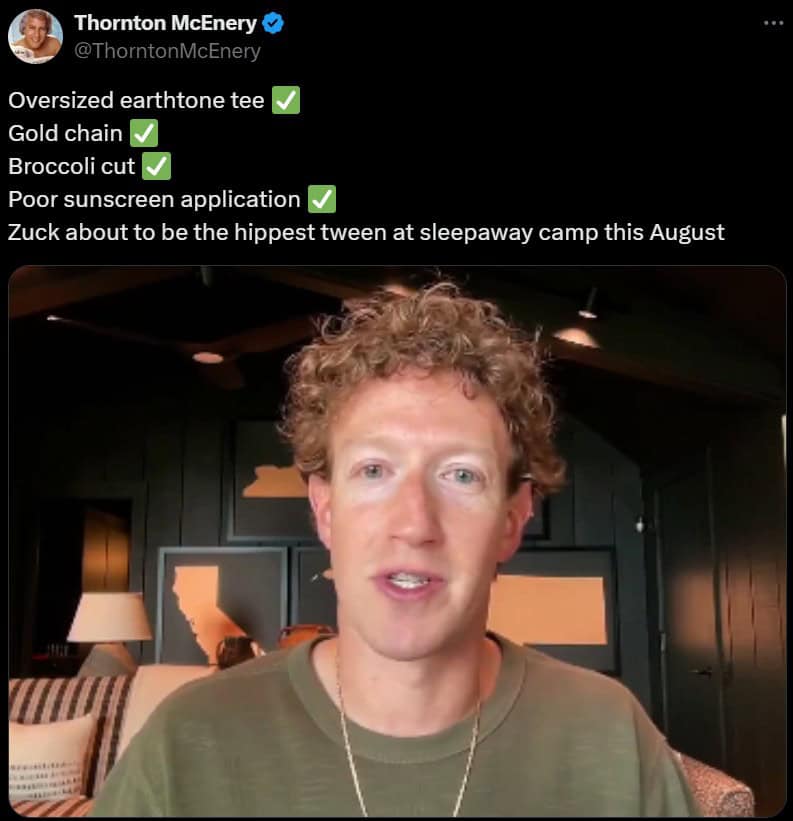Open the attached photo of the curly-haired man
Screen dimensions: 793x821
pyautogui.click(x=397, y=541)
